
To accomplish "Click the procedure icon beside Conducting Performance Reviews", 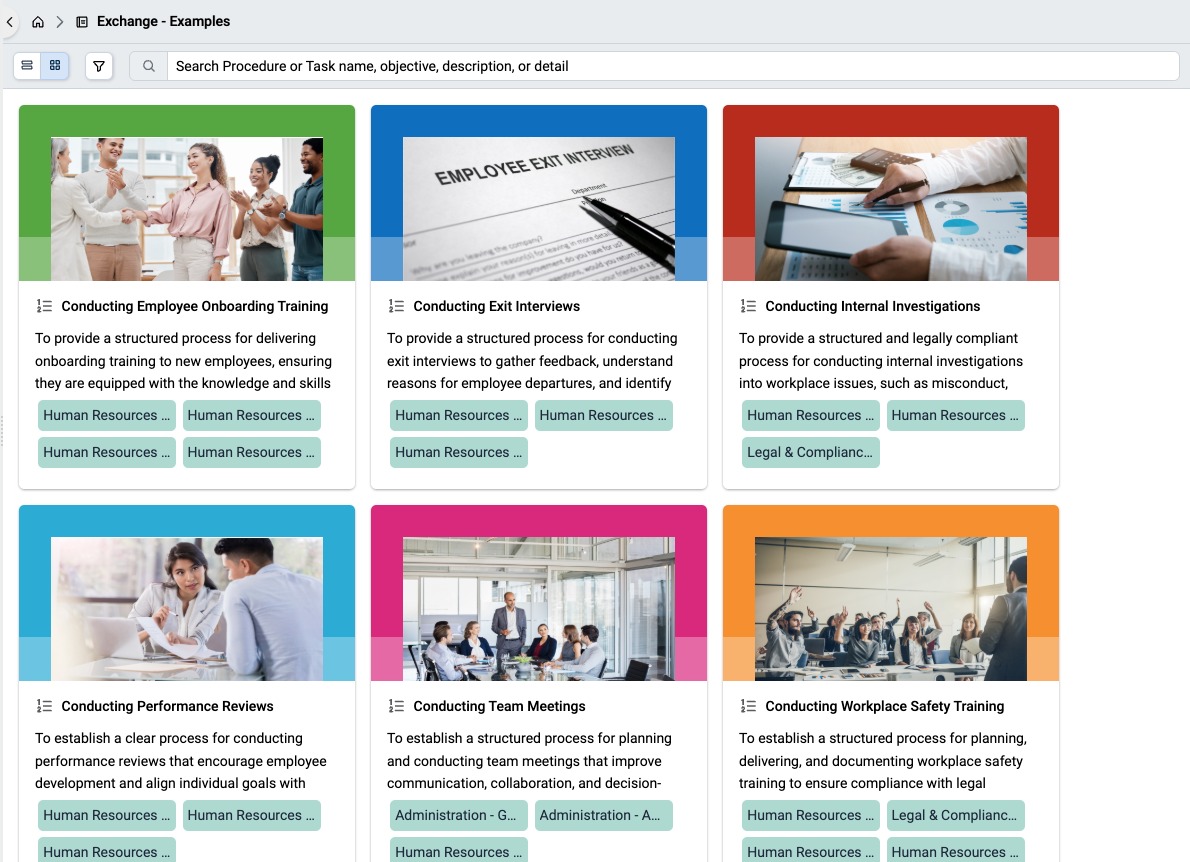I will click(44, 706).
